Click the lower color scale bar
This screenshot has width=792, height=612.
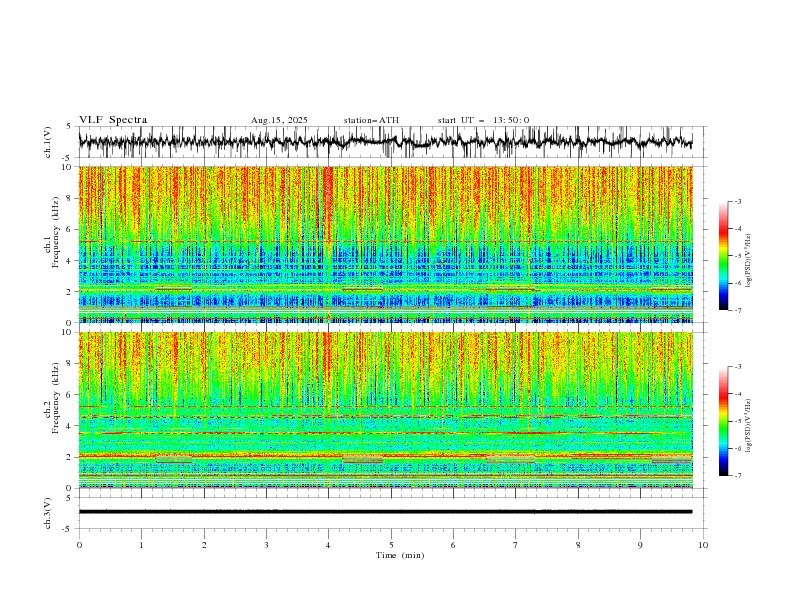click(724, 421)
